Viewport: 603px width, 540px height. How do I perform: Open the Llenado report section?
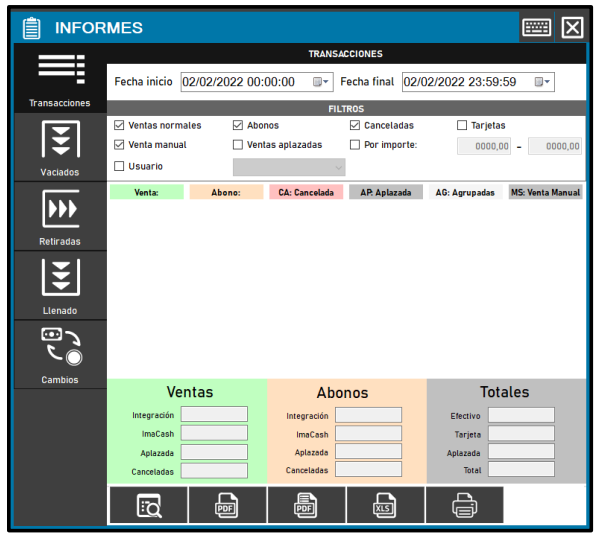click(x=59, y=286)
